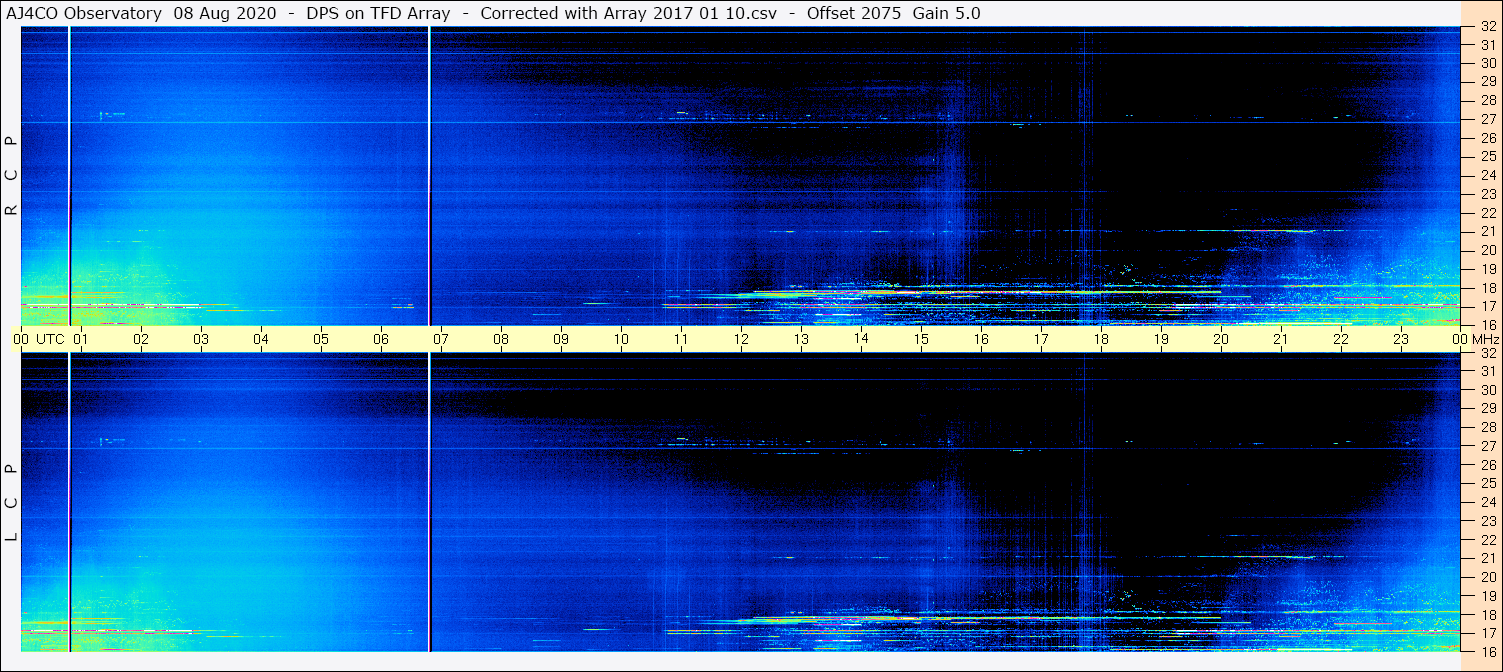
Task: Click the "32" MHz label of RCP panel
Action: (1488, 27)
